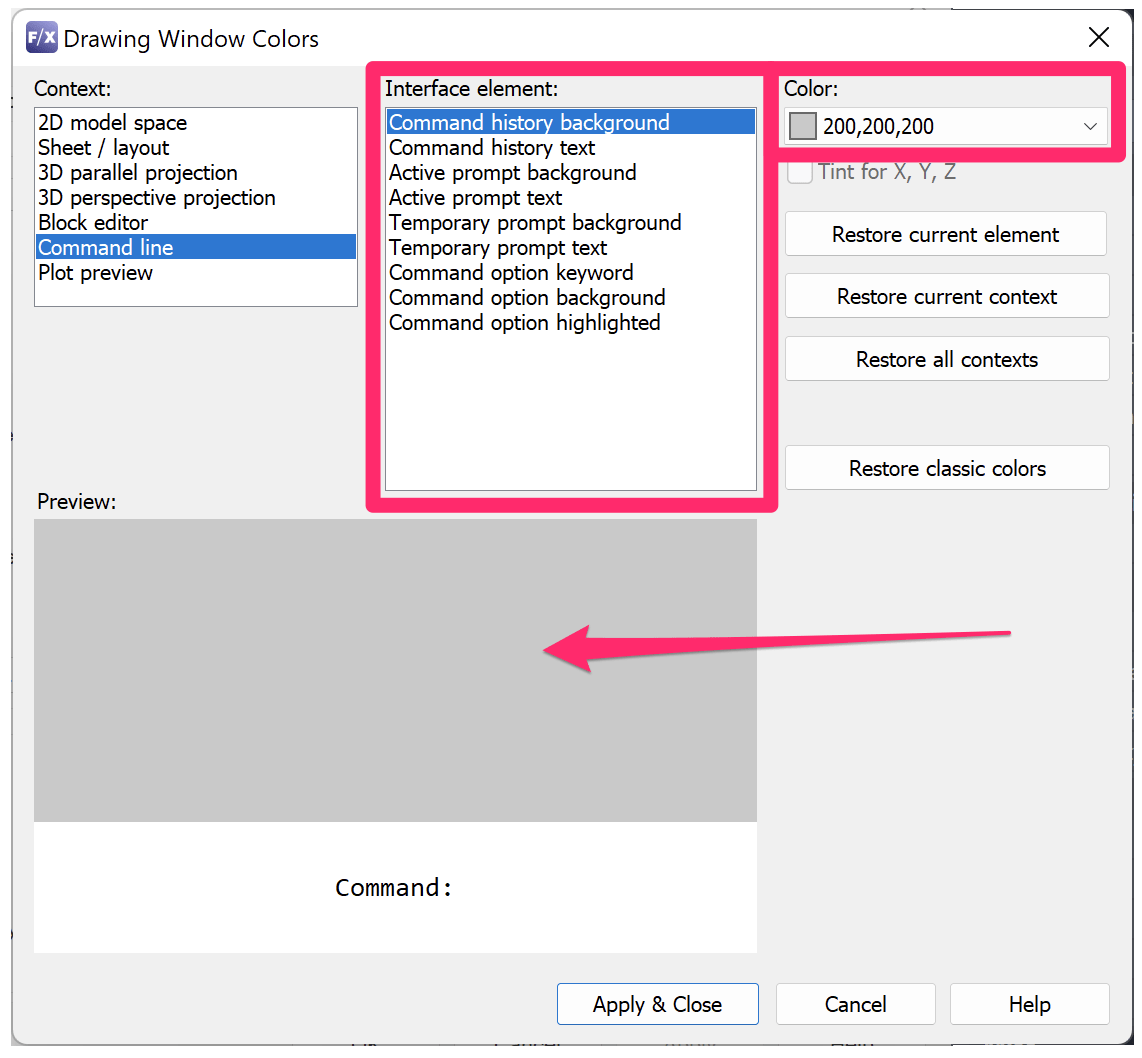This screenshot has width=1142, height=1058.
Task: Select Command history text element
Action: [x=492, y=147]
